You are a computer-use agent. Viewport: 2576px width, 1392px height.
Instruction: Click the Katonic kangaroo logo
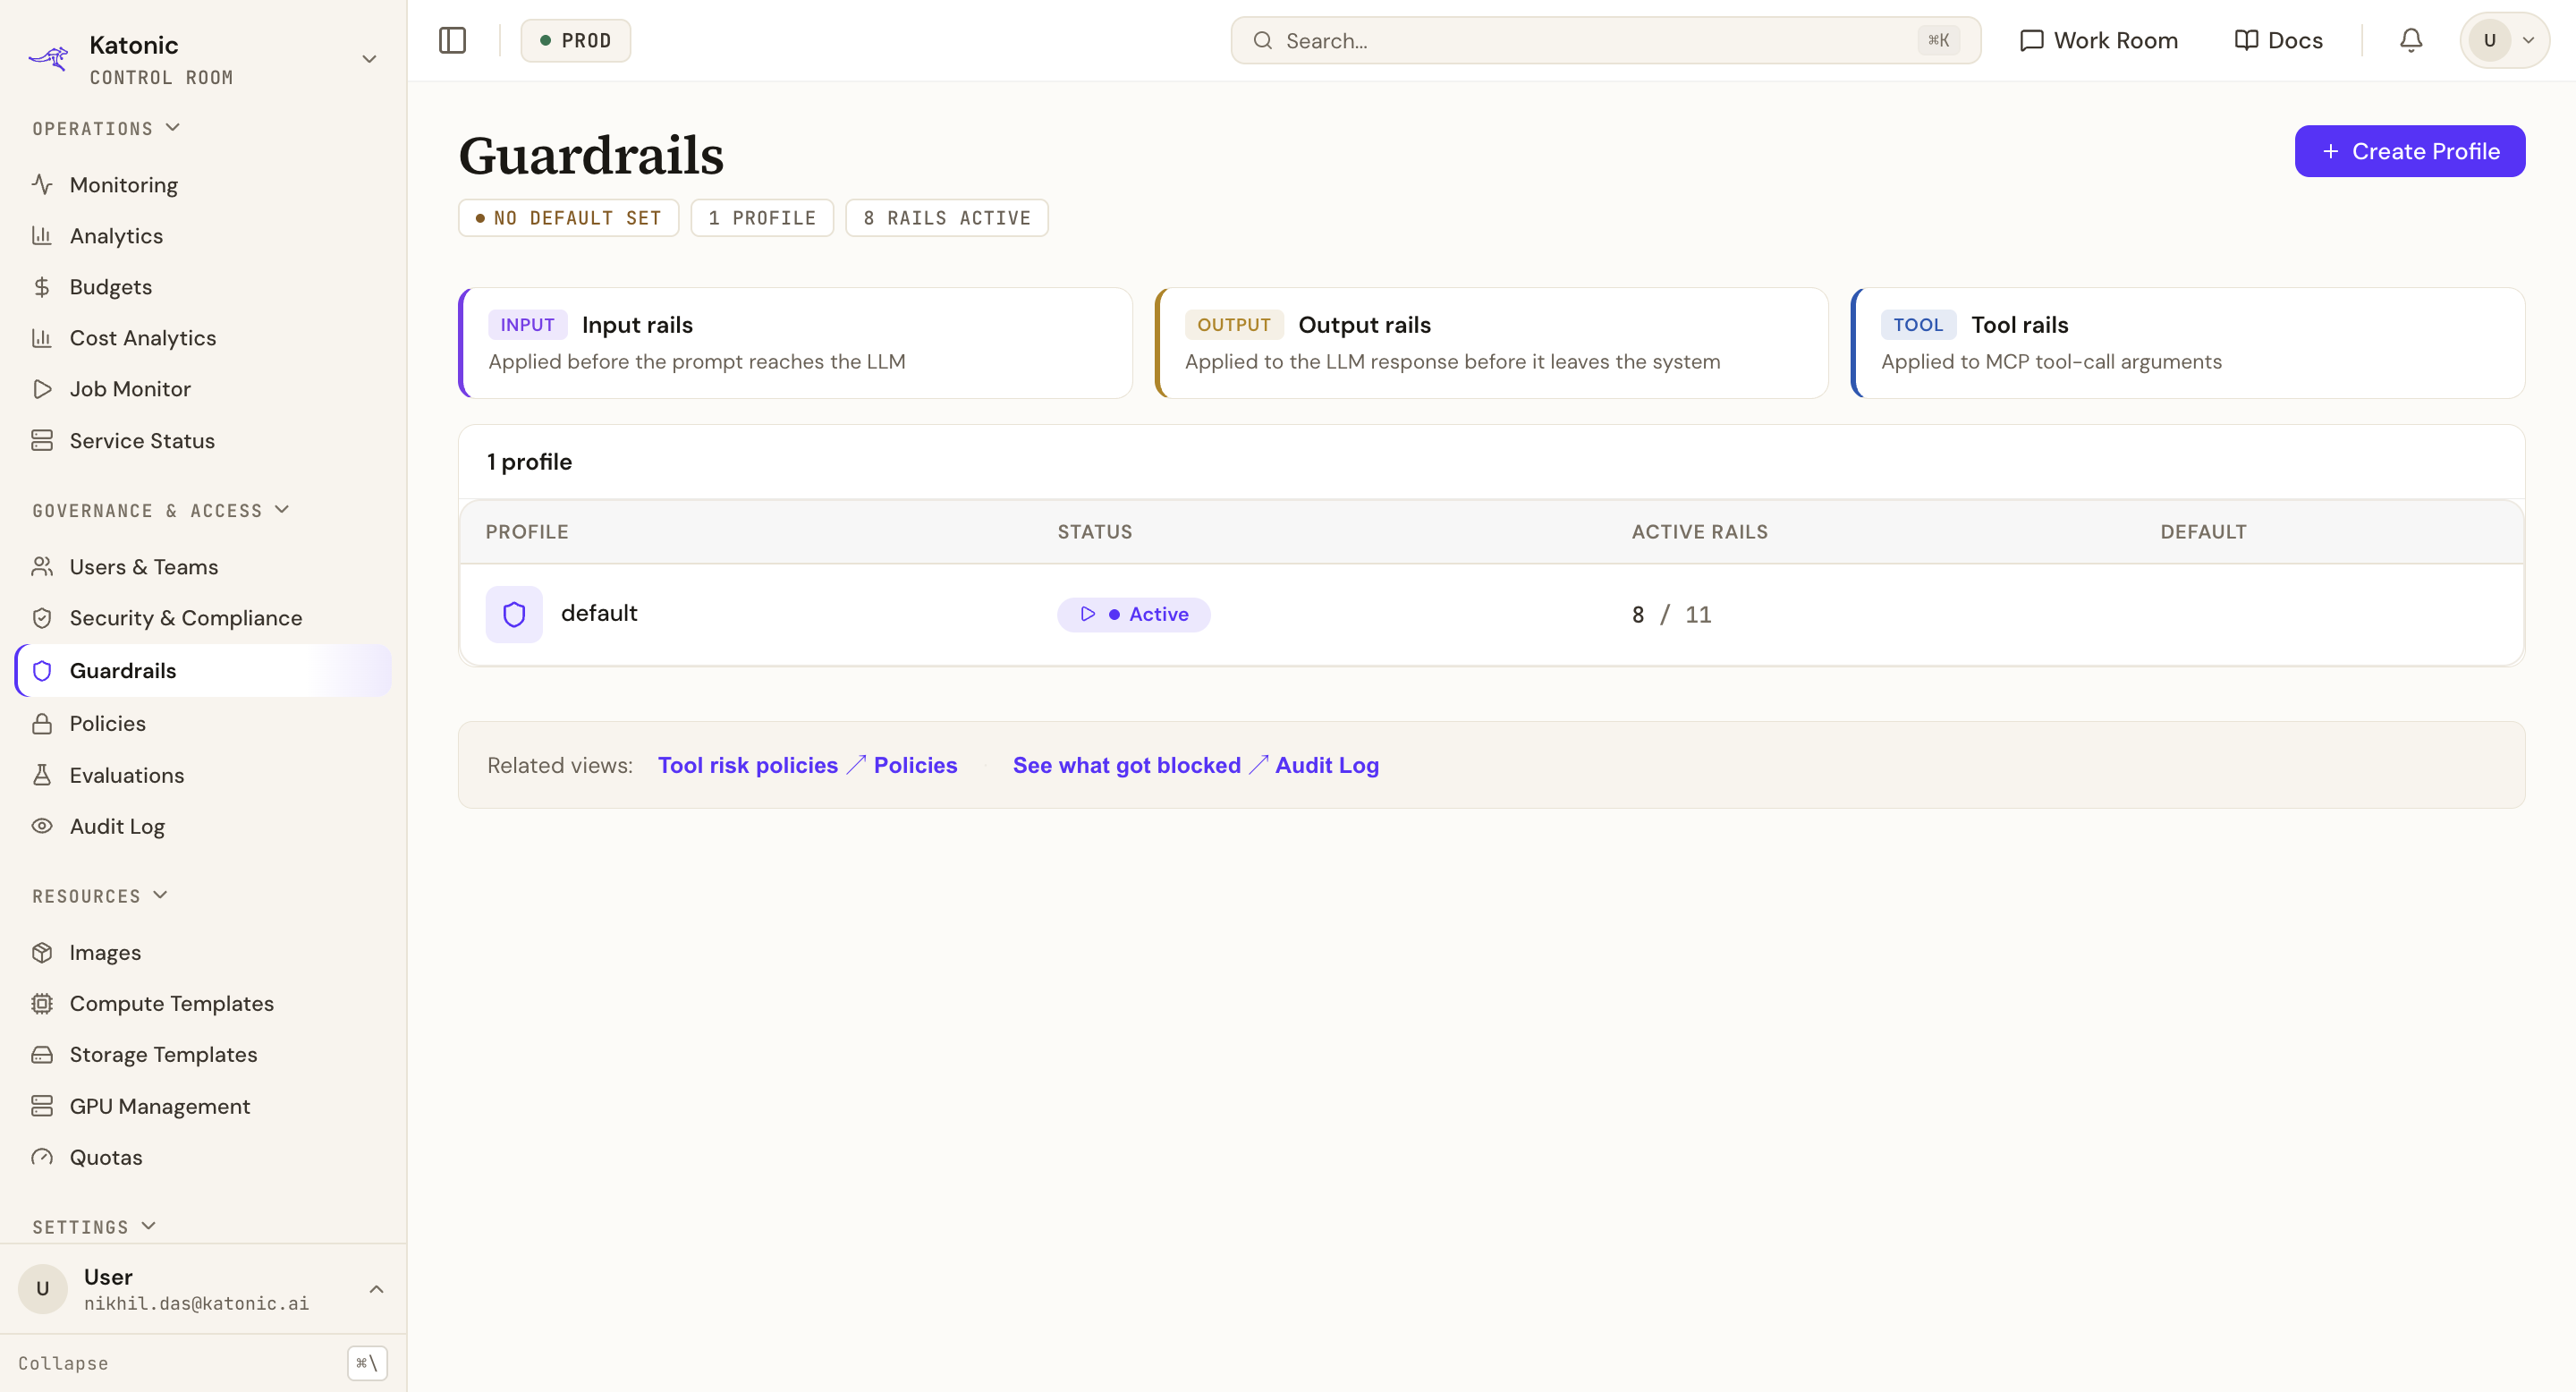[48, 58]
